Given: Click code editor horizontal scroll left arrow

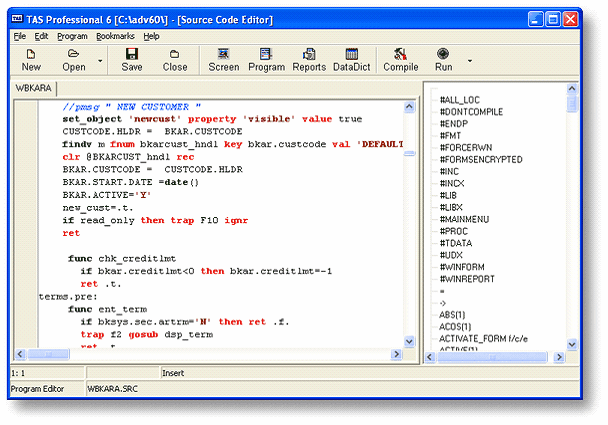Looking at the screenshot, I should coord(20,354).
